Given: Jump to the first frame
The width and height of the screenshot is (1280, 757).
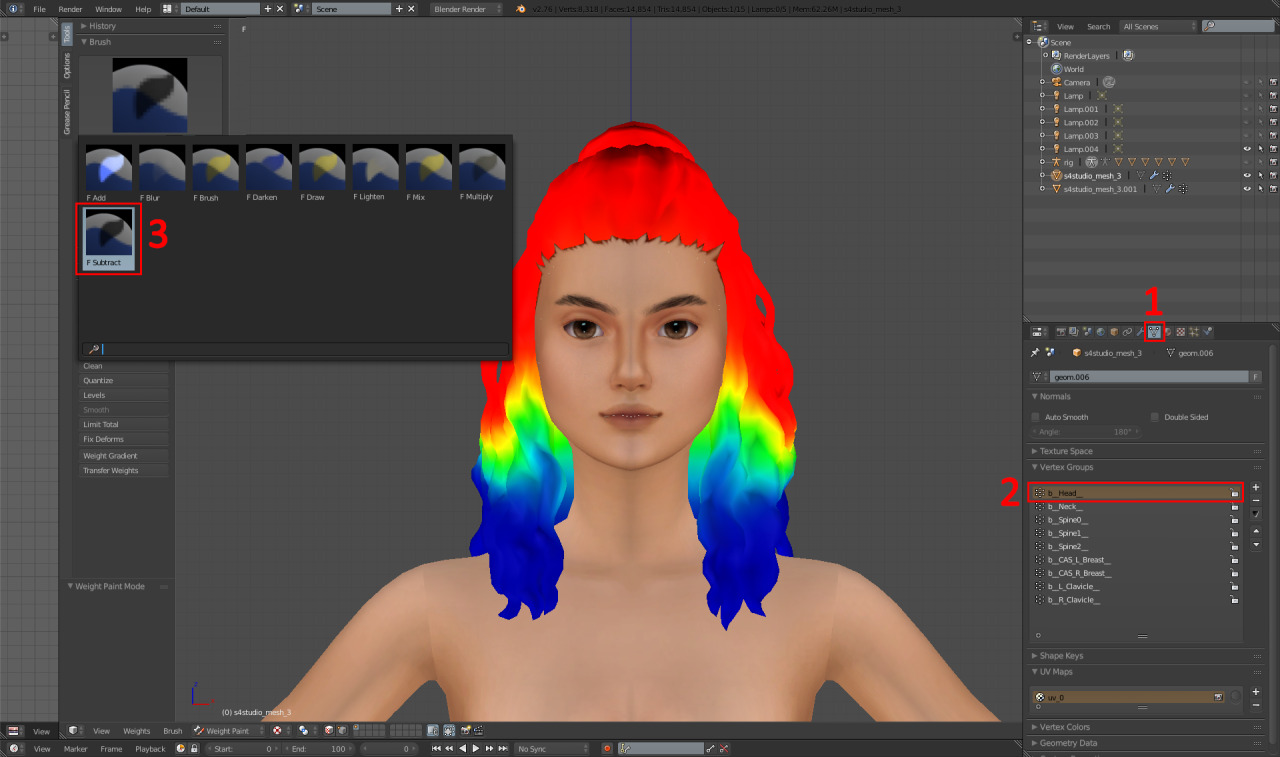Looking at the screenshot, I should coord(436,748).
